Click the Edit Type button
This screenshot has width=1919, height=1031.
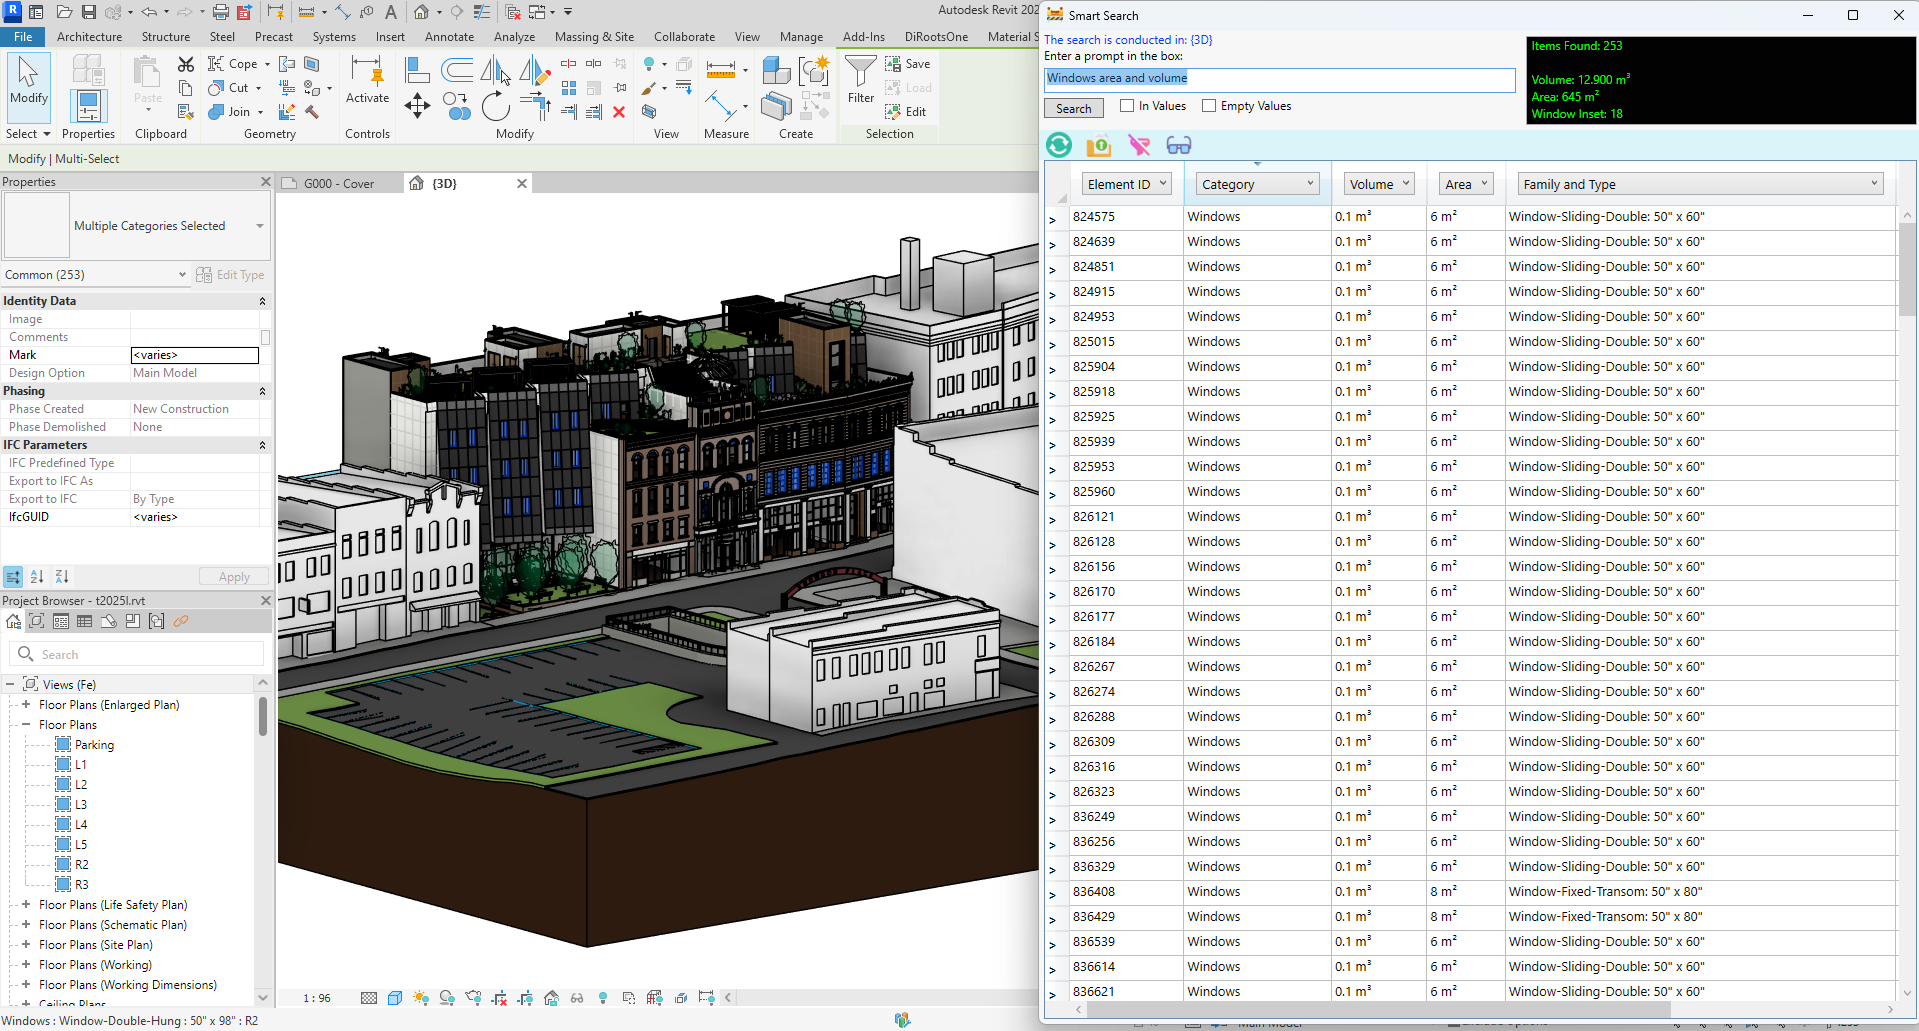[231, 275]
